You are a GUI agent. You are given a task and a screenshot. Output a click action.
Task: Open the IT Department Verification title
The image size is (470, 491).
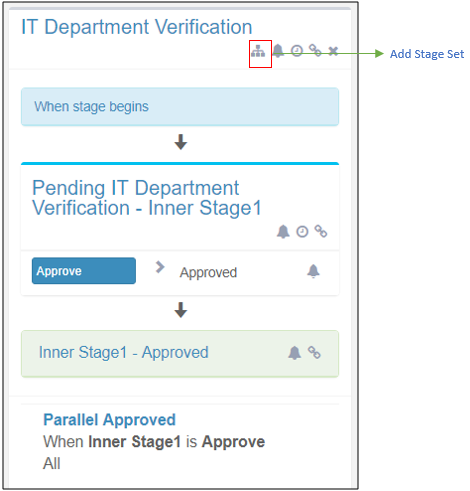tap(137, 27)
